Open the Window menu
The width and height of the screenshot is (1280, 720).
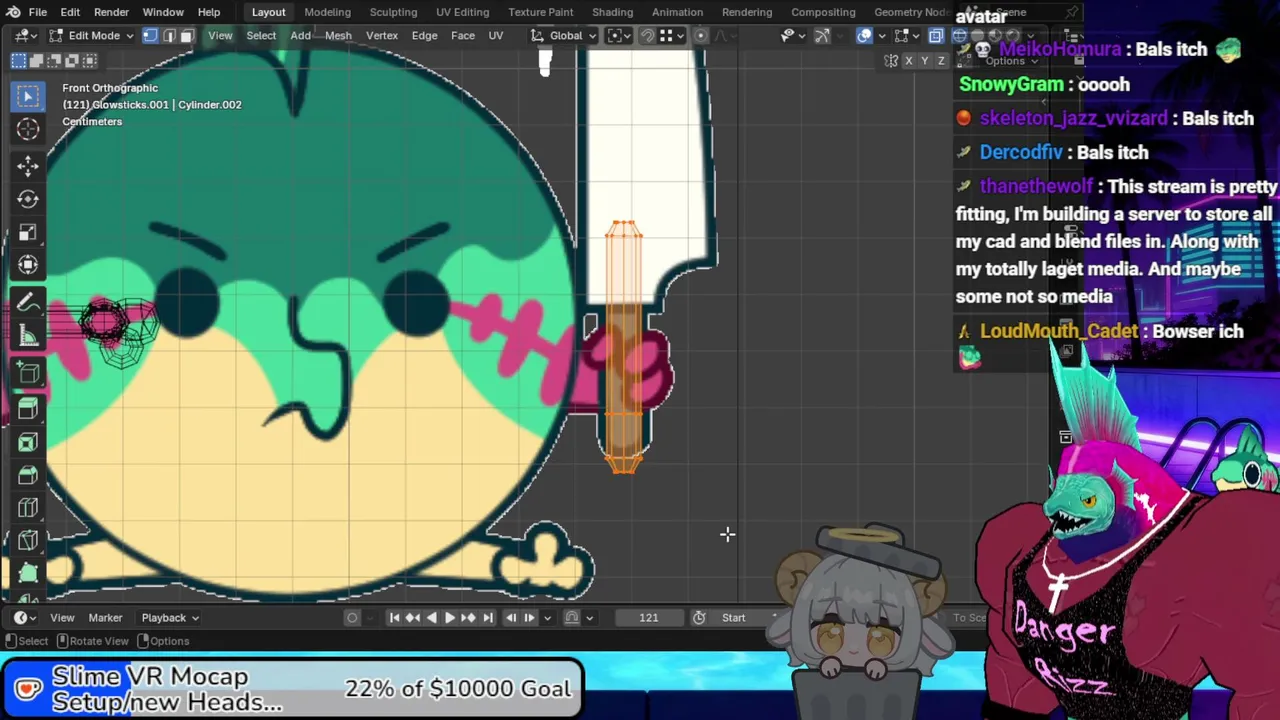(163, 12)
